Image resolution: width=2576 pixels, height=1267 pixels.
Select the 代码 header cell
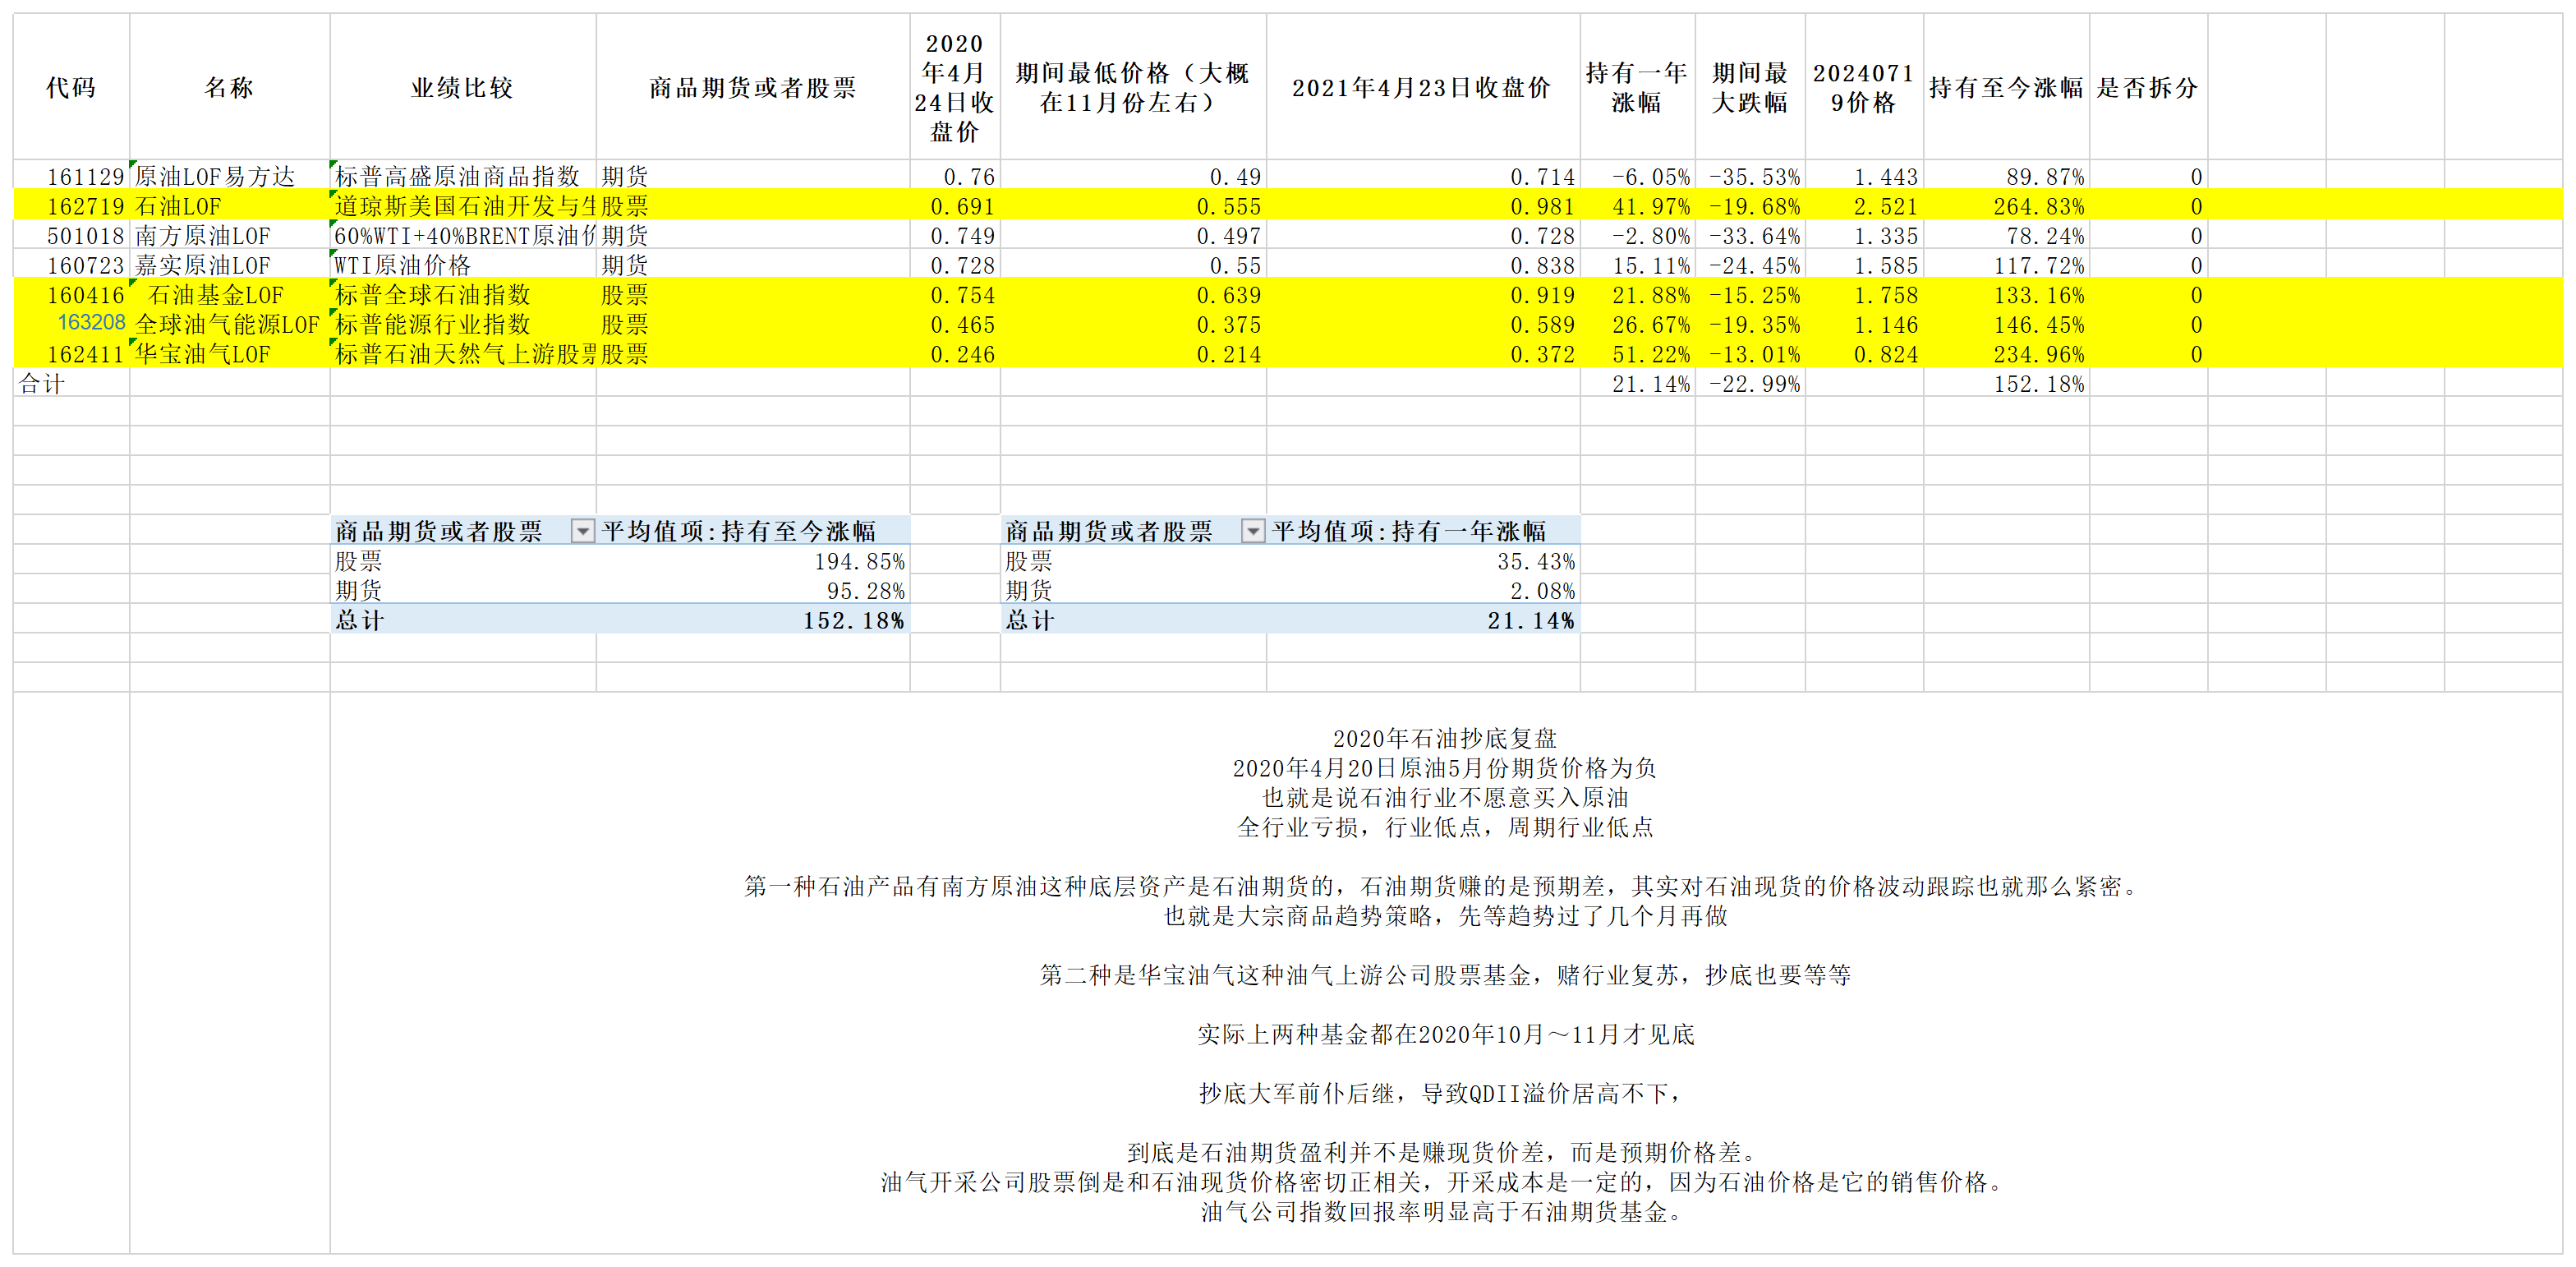pos(71,88)
